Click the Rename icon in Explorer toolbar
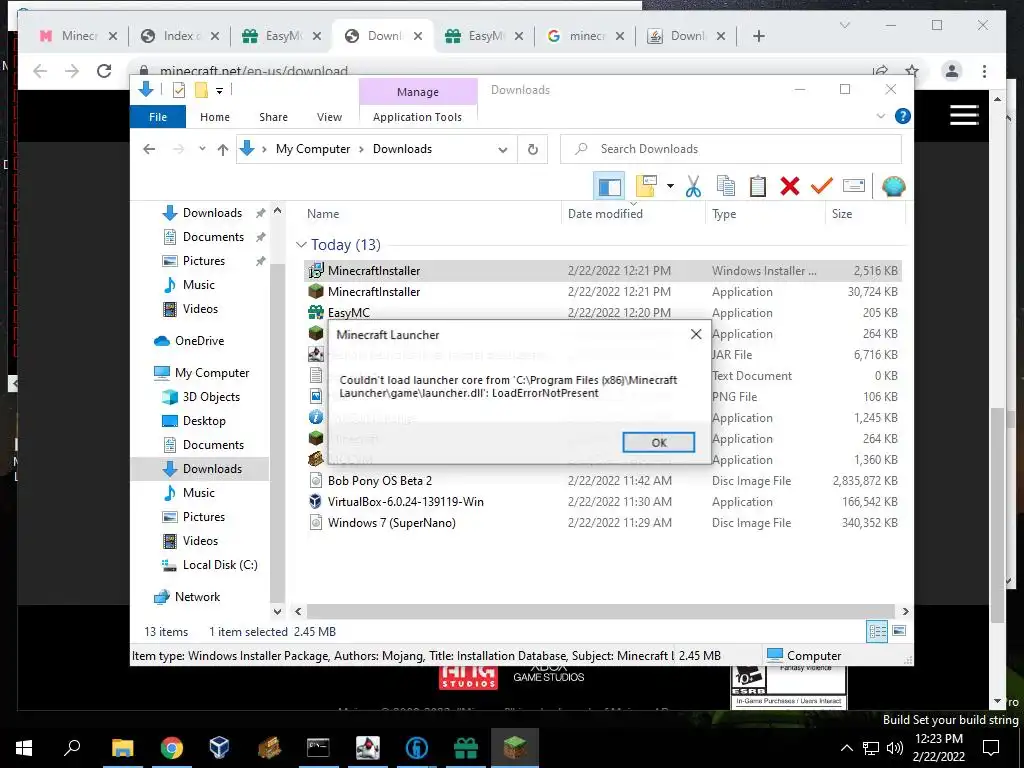Screen dimensions: 1024x768 854,187
